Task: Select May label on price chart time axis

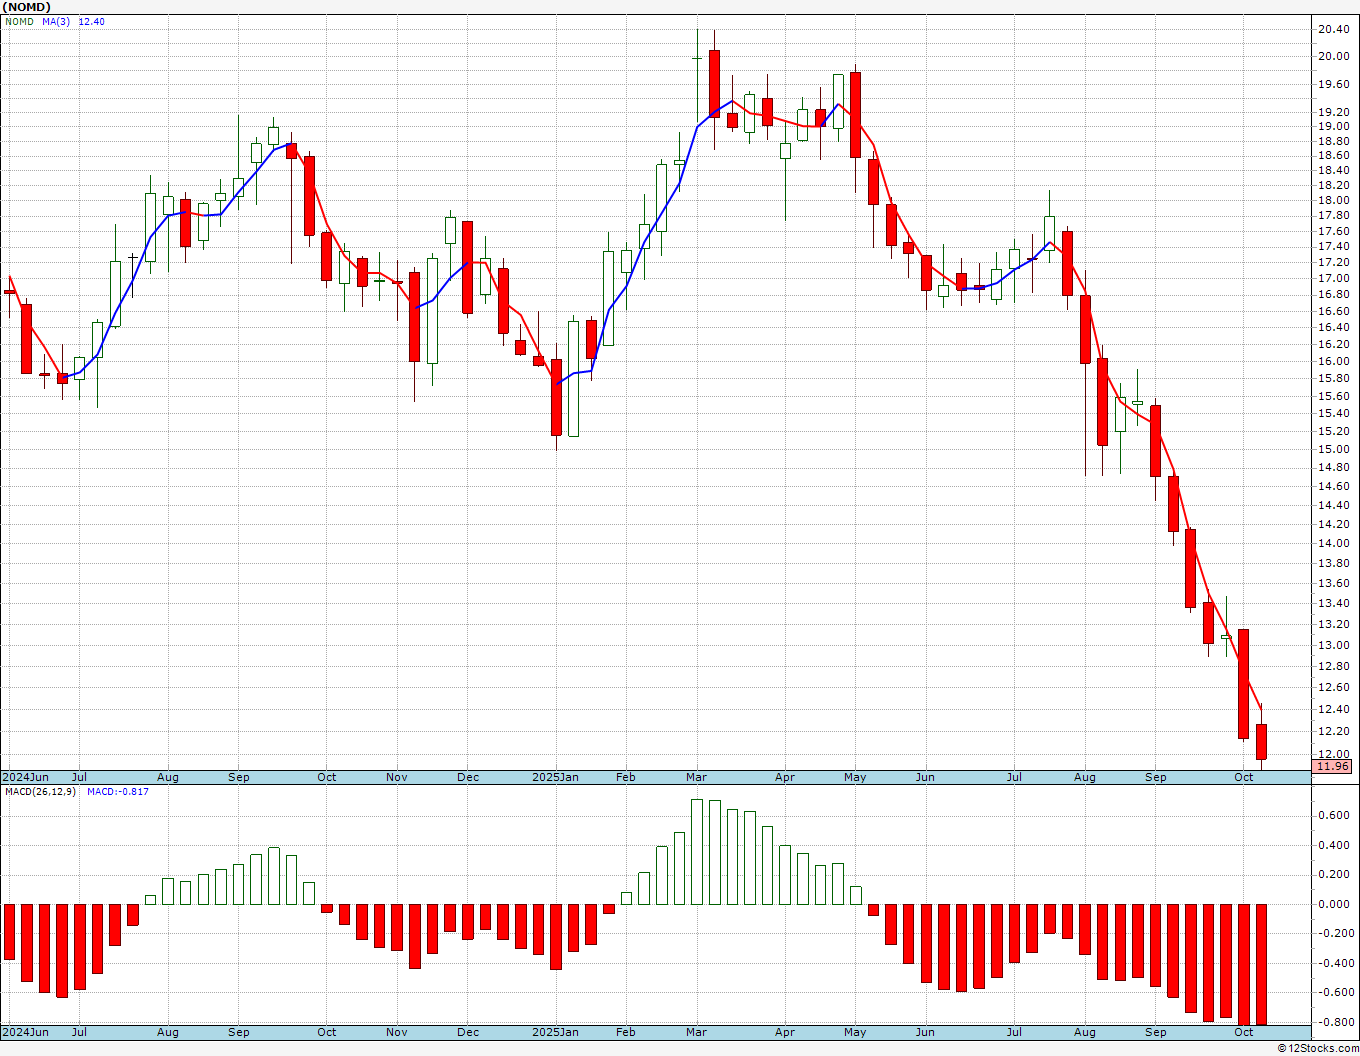Action: point(855,777)
